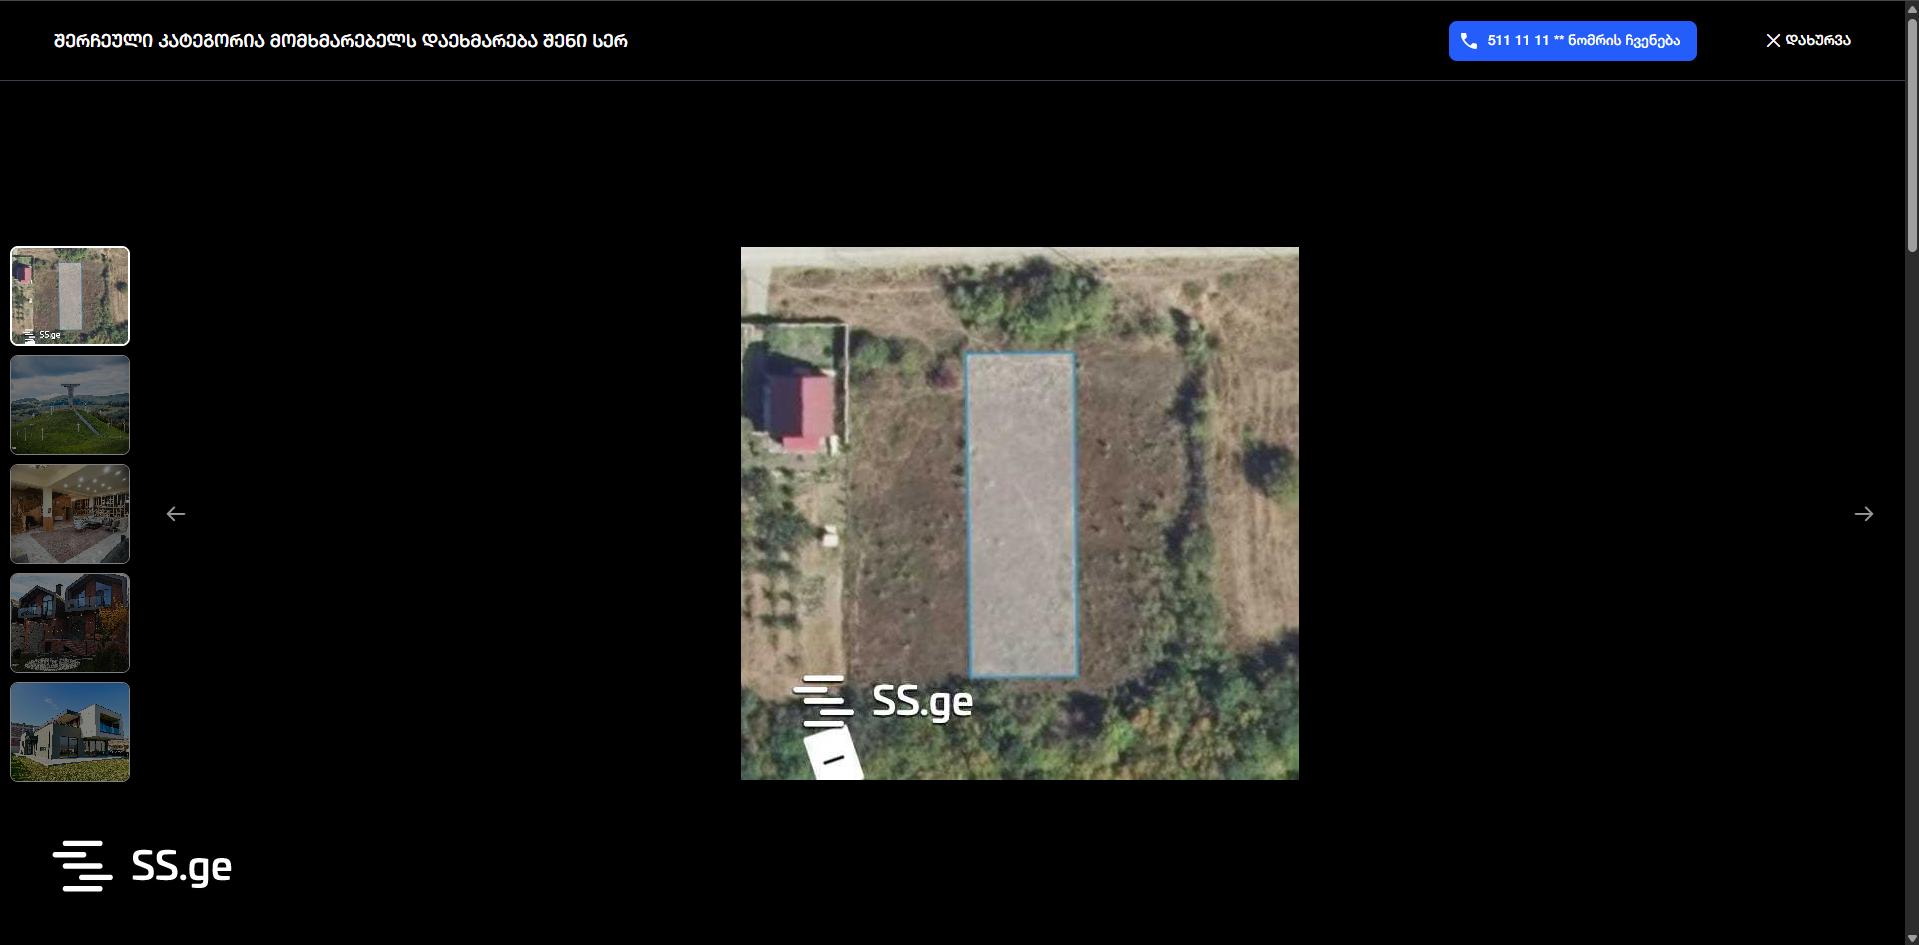
Task: Click the page vertical scrollbar thumb
Action: click(x=1912, y=130)
